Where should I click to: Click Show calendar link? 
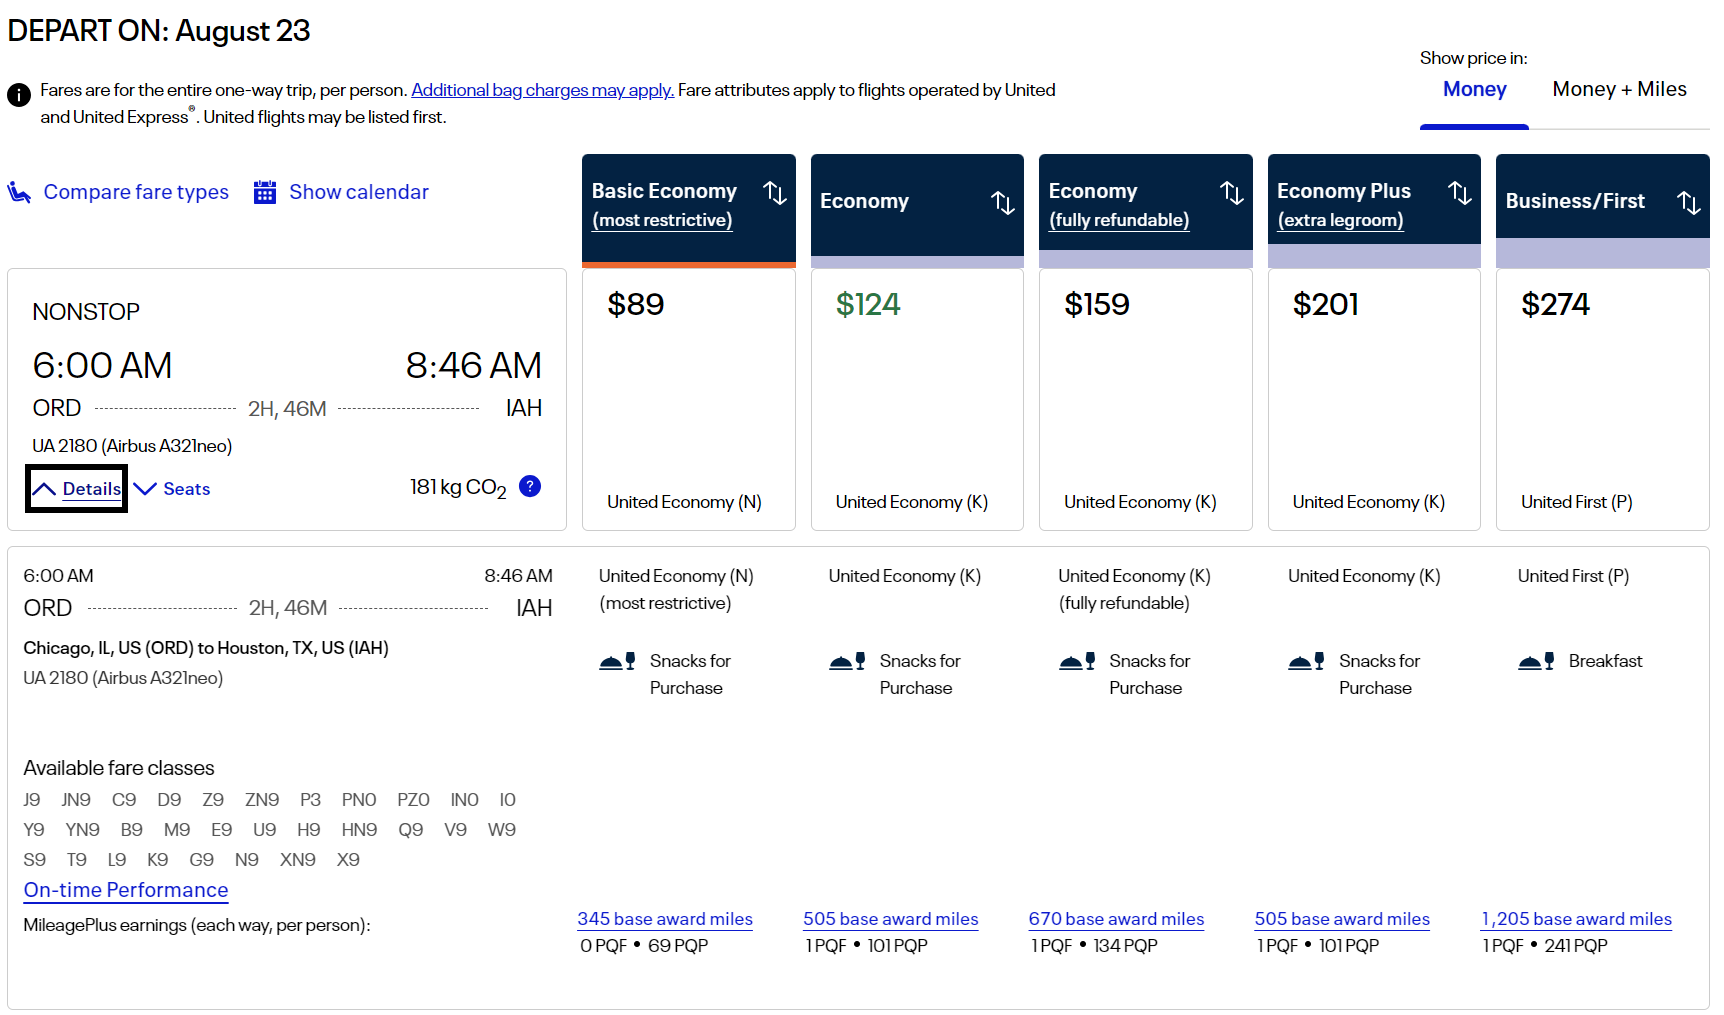click(359, 192)
